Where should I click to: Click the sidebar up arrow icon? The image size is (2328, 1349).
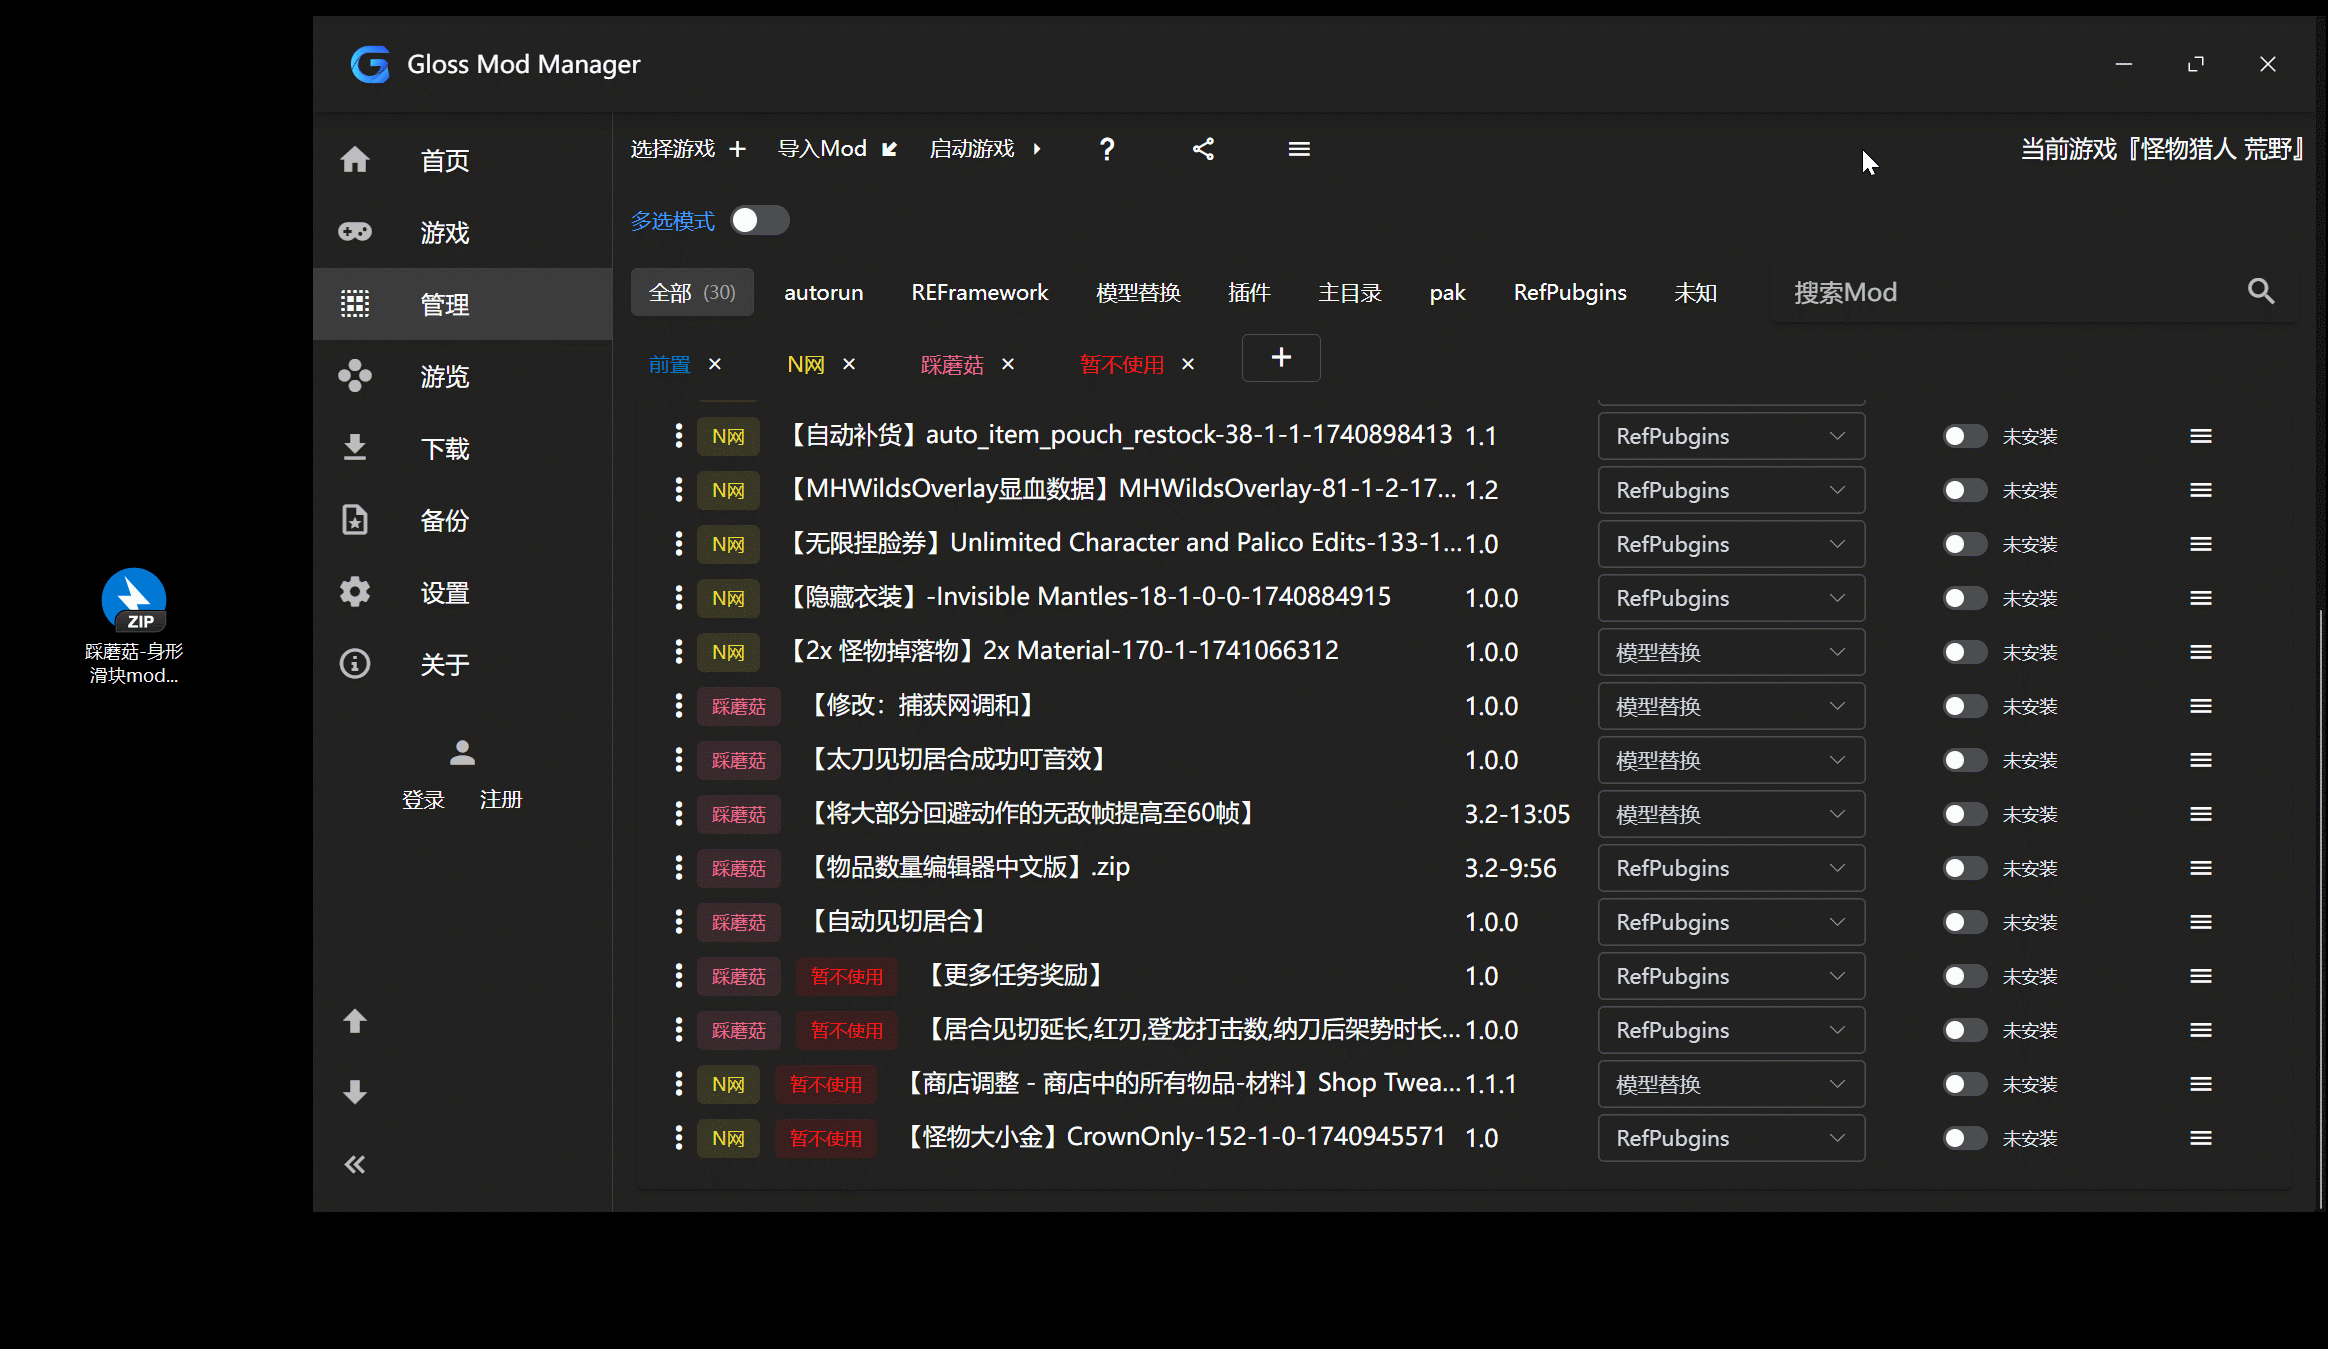(355, 1021)
